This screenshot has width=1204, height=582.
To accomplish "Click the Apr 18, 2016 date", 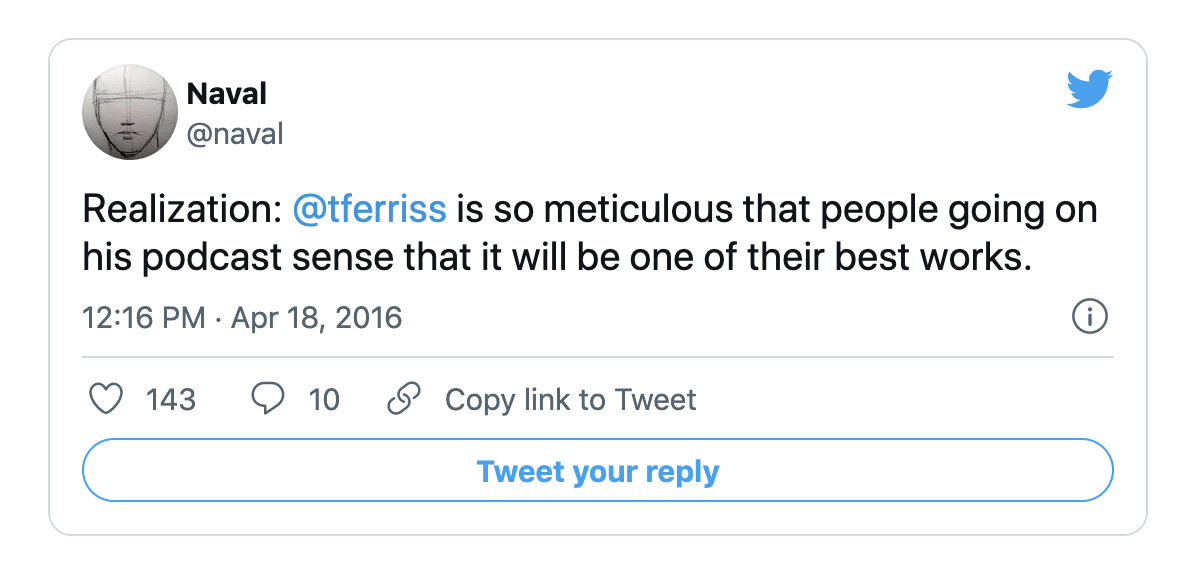I will pos(316,319).
